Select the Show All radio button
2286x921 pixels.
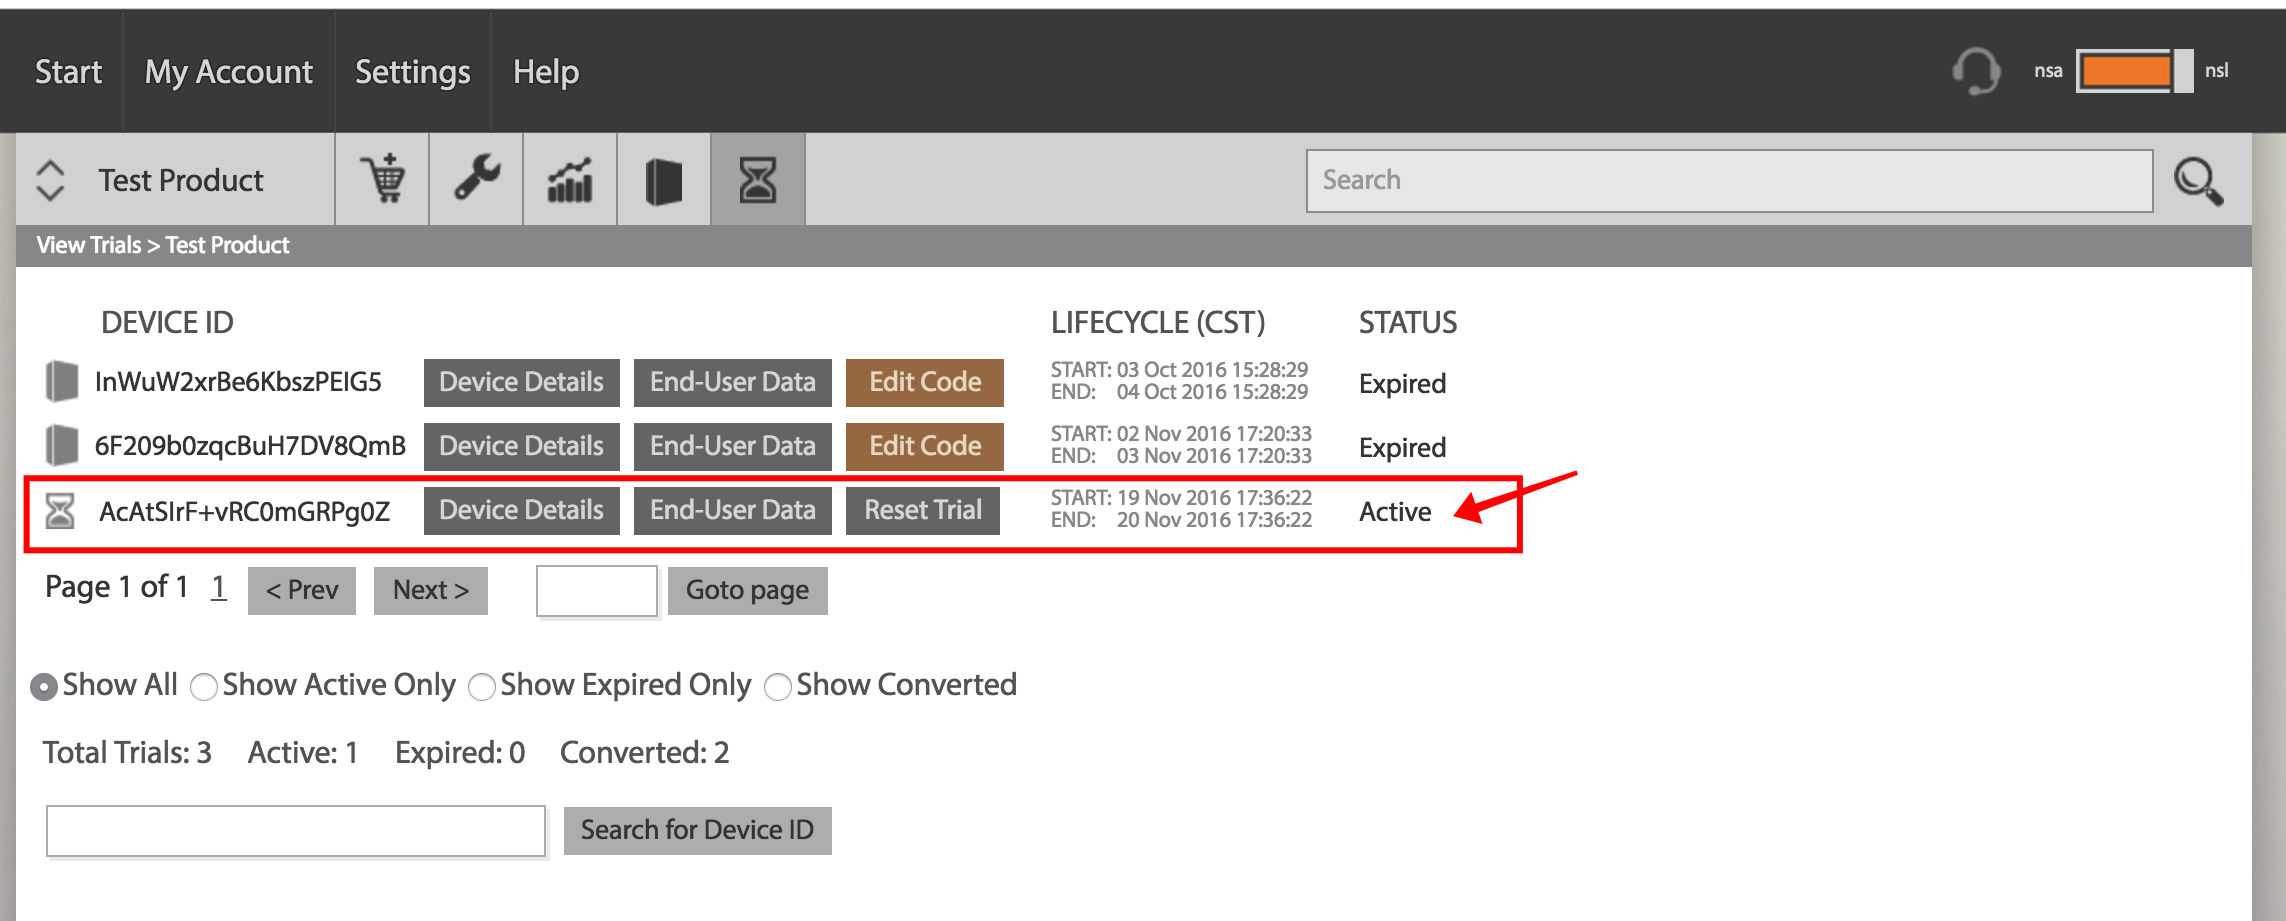coord(43,687)
